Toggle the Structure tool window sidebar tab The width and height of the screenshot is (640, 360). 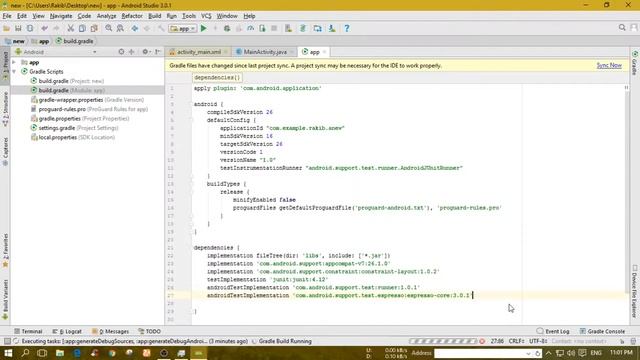pos(5,109)
